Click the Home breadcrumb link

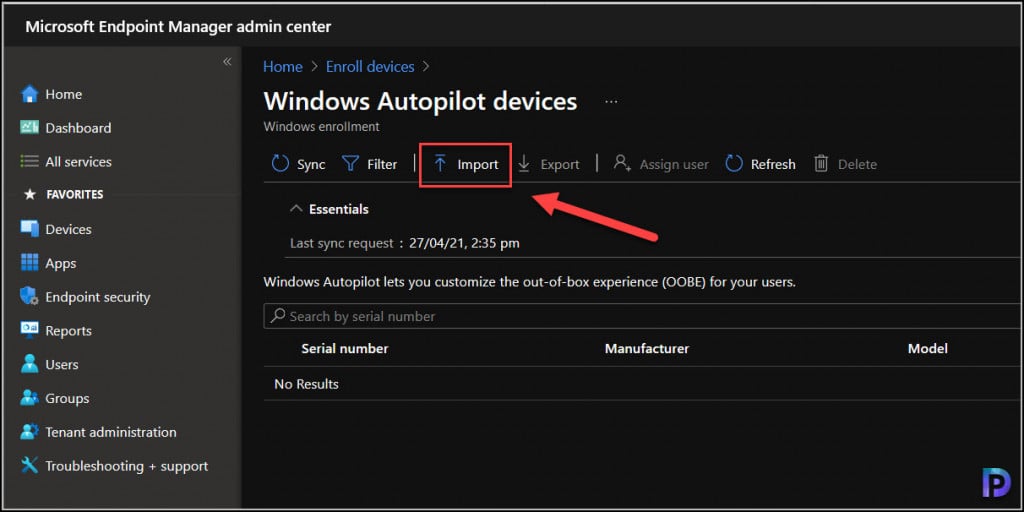pos(283,67)
